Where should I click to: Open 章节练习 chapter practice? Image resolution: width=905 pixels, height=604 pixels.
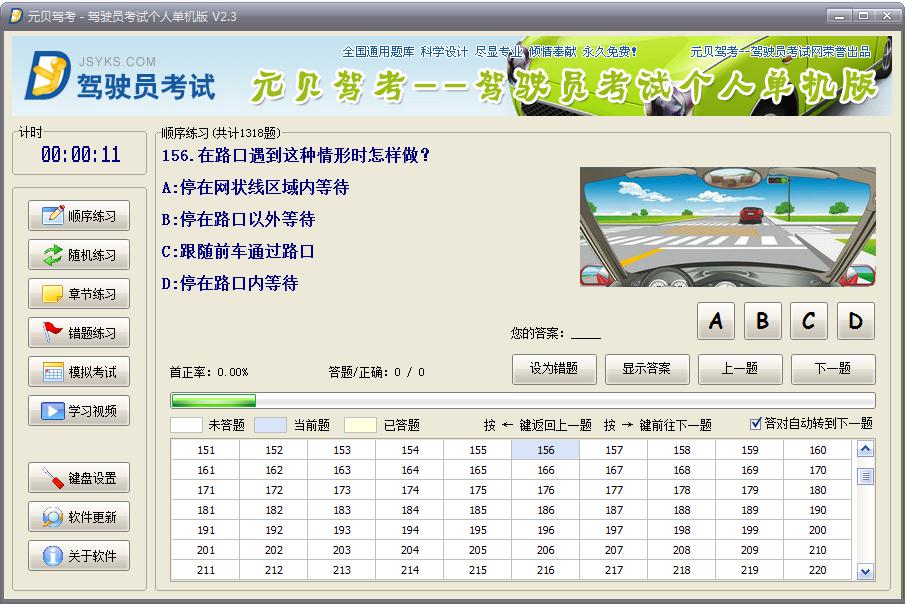(79, 294)
